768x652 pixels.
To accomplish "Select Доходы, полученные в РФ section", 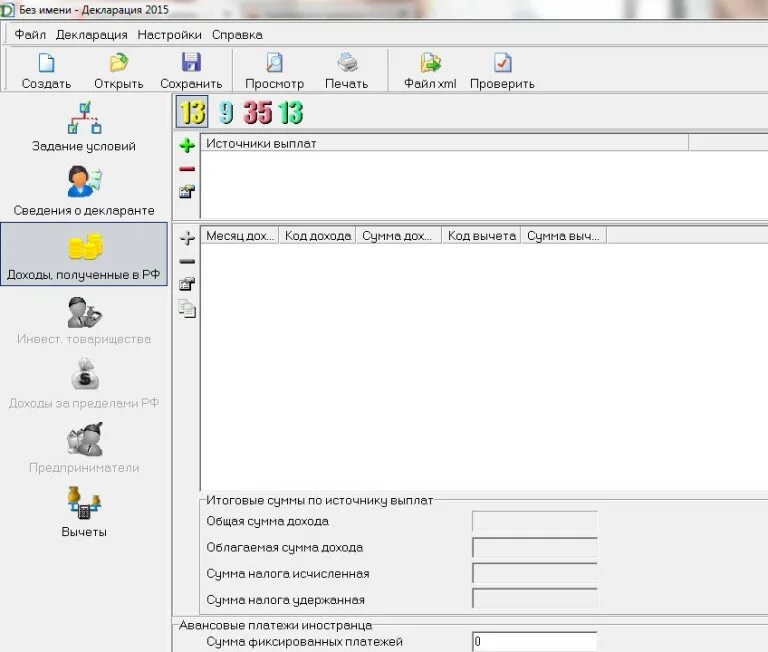I will (x=84, y=254).
